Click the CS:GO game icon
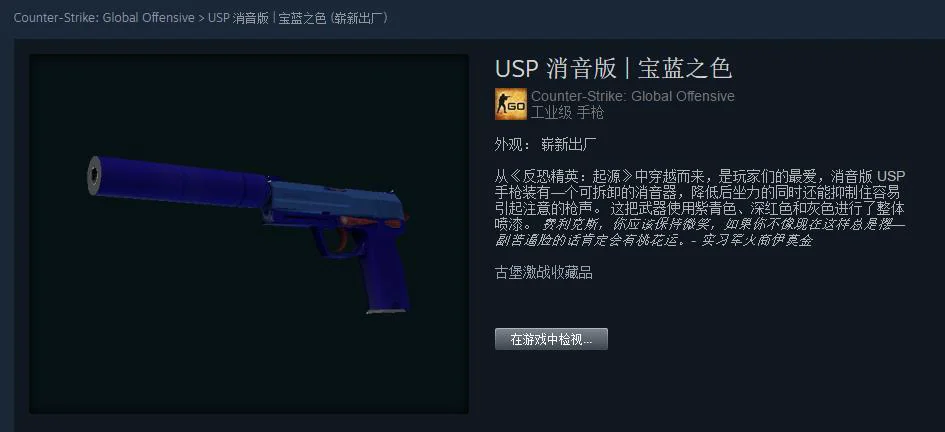 tap(510, 104)
